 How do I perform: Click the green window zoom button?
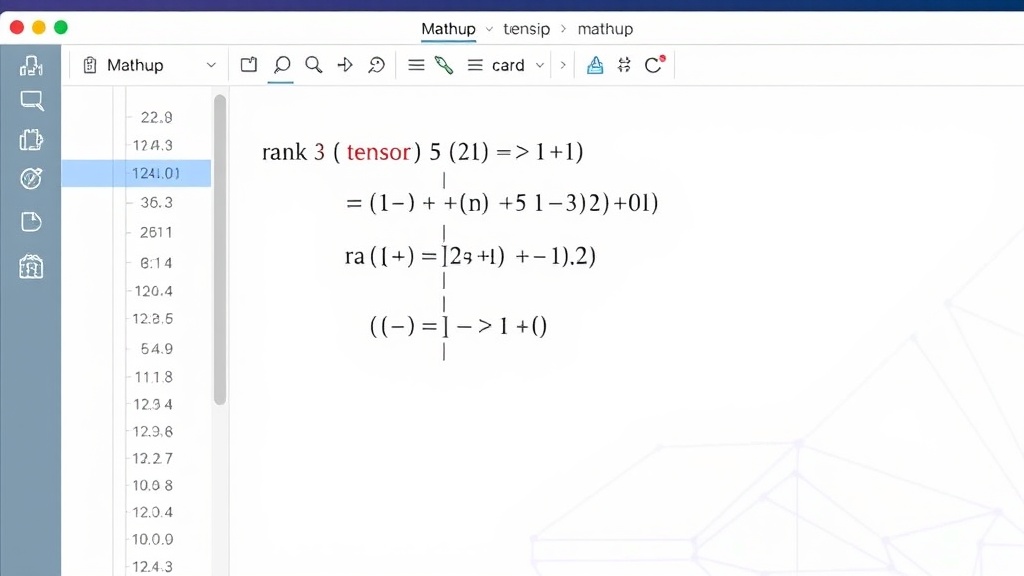click(x=61, y=27)
